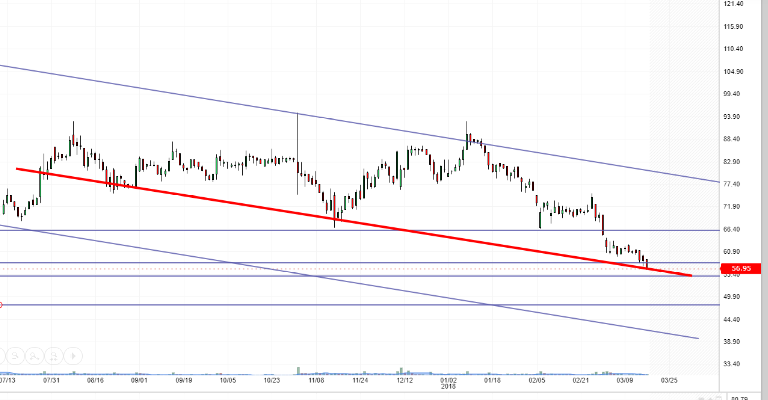Click the 49.90 price axis label
Image resolution: width=768 pixels, height=400 pixels.
point(732,297)
